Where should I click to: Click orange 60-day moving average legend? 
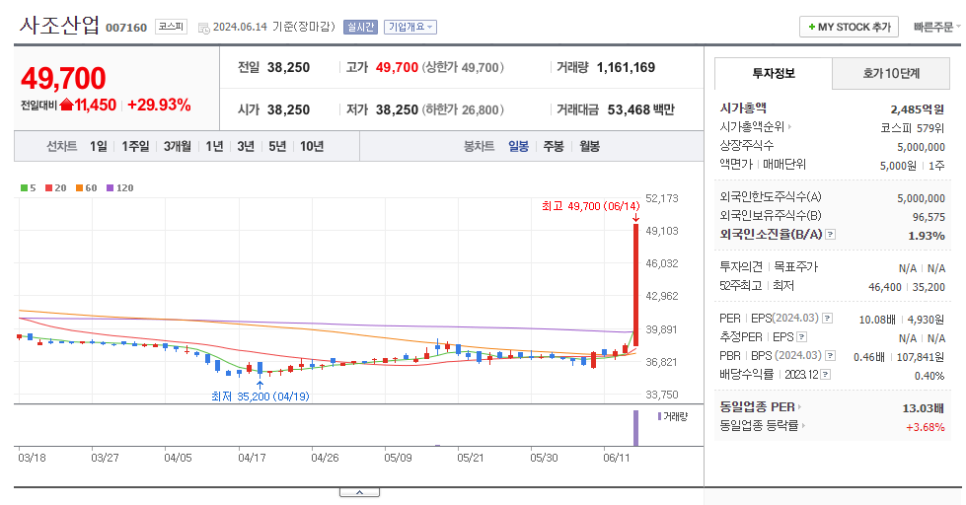[x=86, y=188]
